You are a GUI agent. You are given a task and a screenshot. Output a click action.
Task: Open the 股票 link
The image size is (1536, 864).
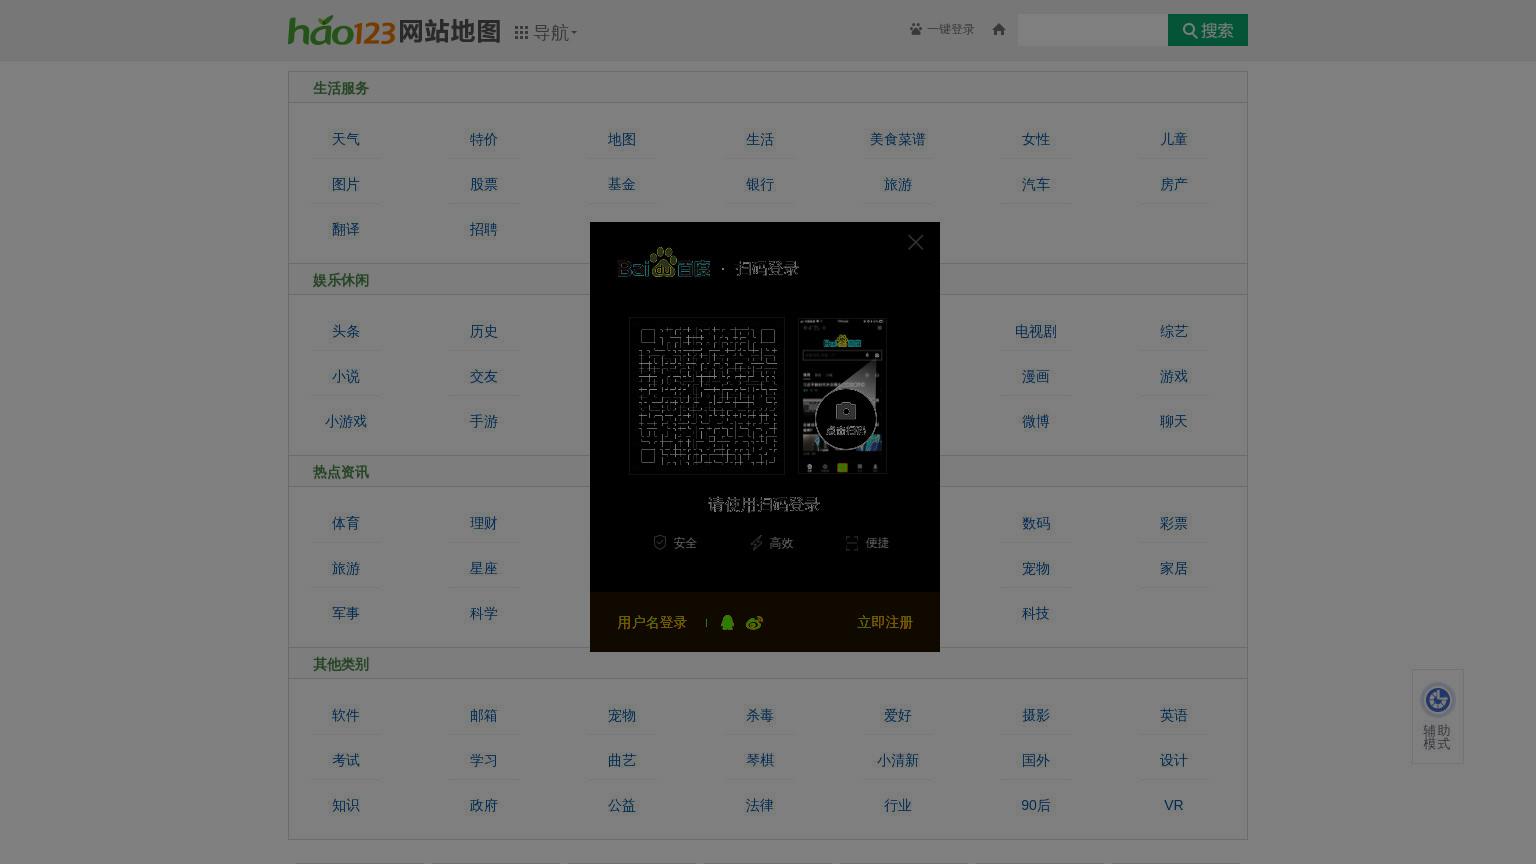(484, 184)
